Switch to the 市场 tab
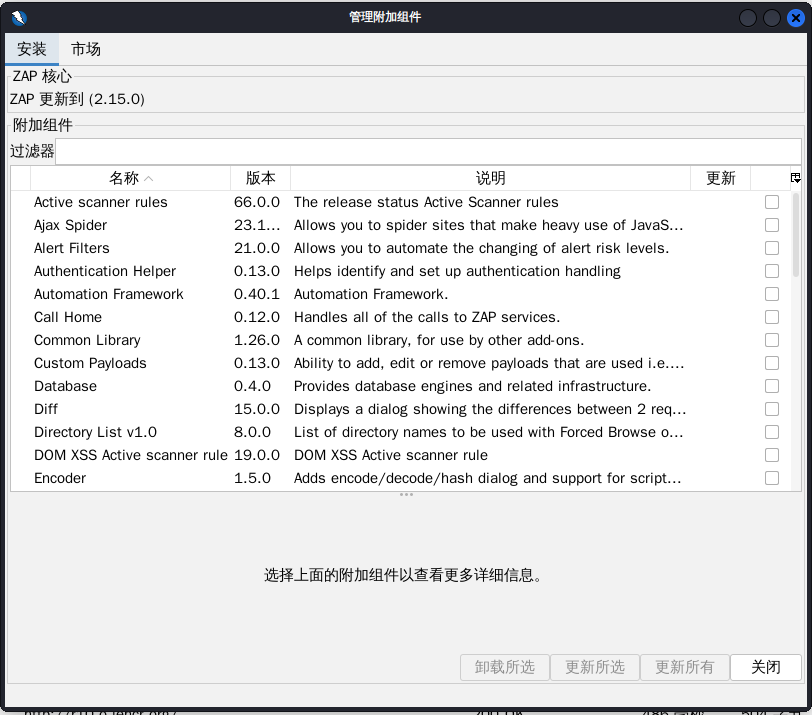The image size is (812, 715). coord(85,49)
